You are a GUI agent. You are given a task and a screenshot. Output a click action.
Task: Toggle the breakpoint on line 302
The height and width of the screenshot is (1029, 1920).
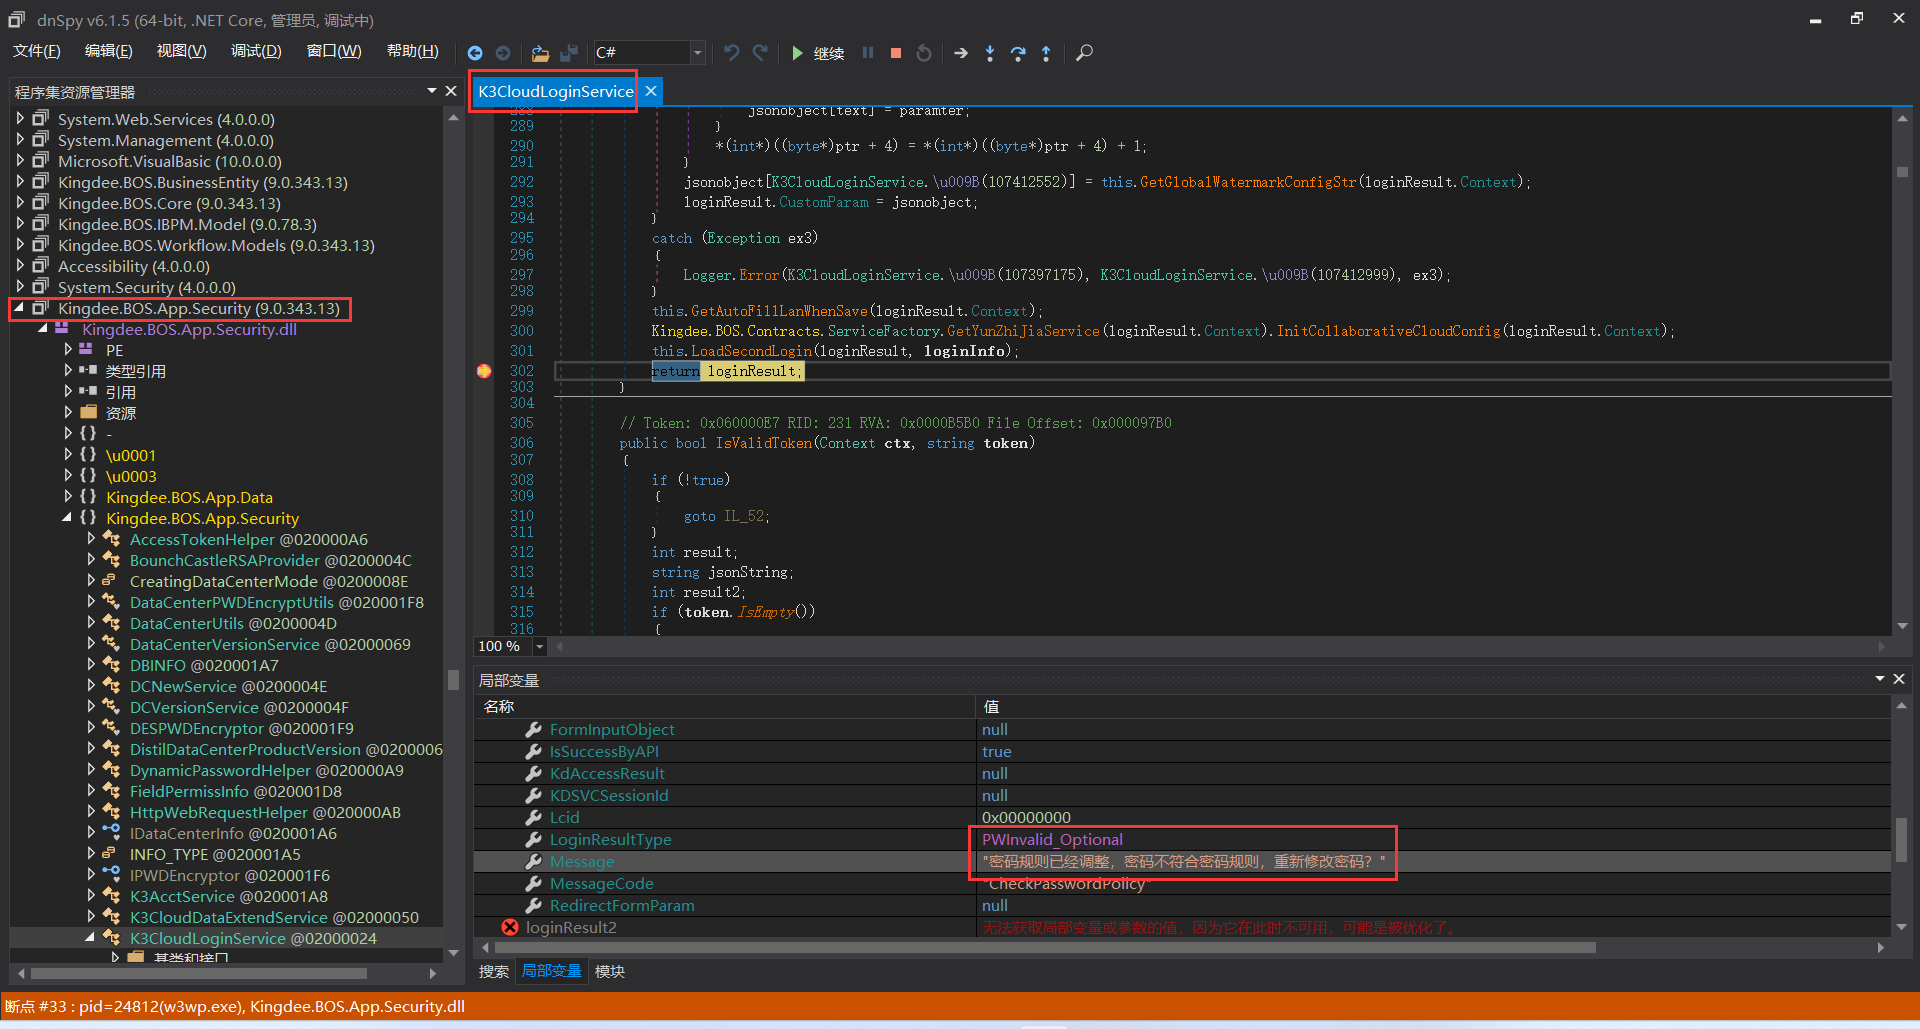click(x=484, y=371)
